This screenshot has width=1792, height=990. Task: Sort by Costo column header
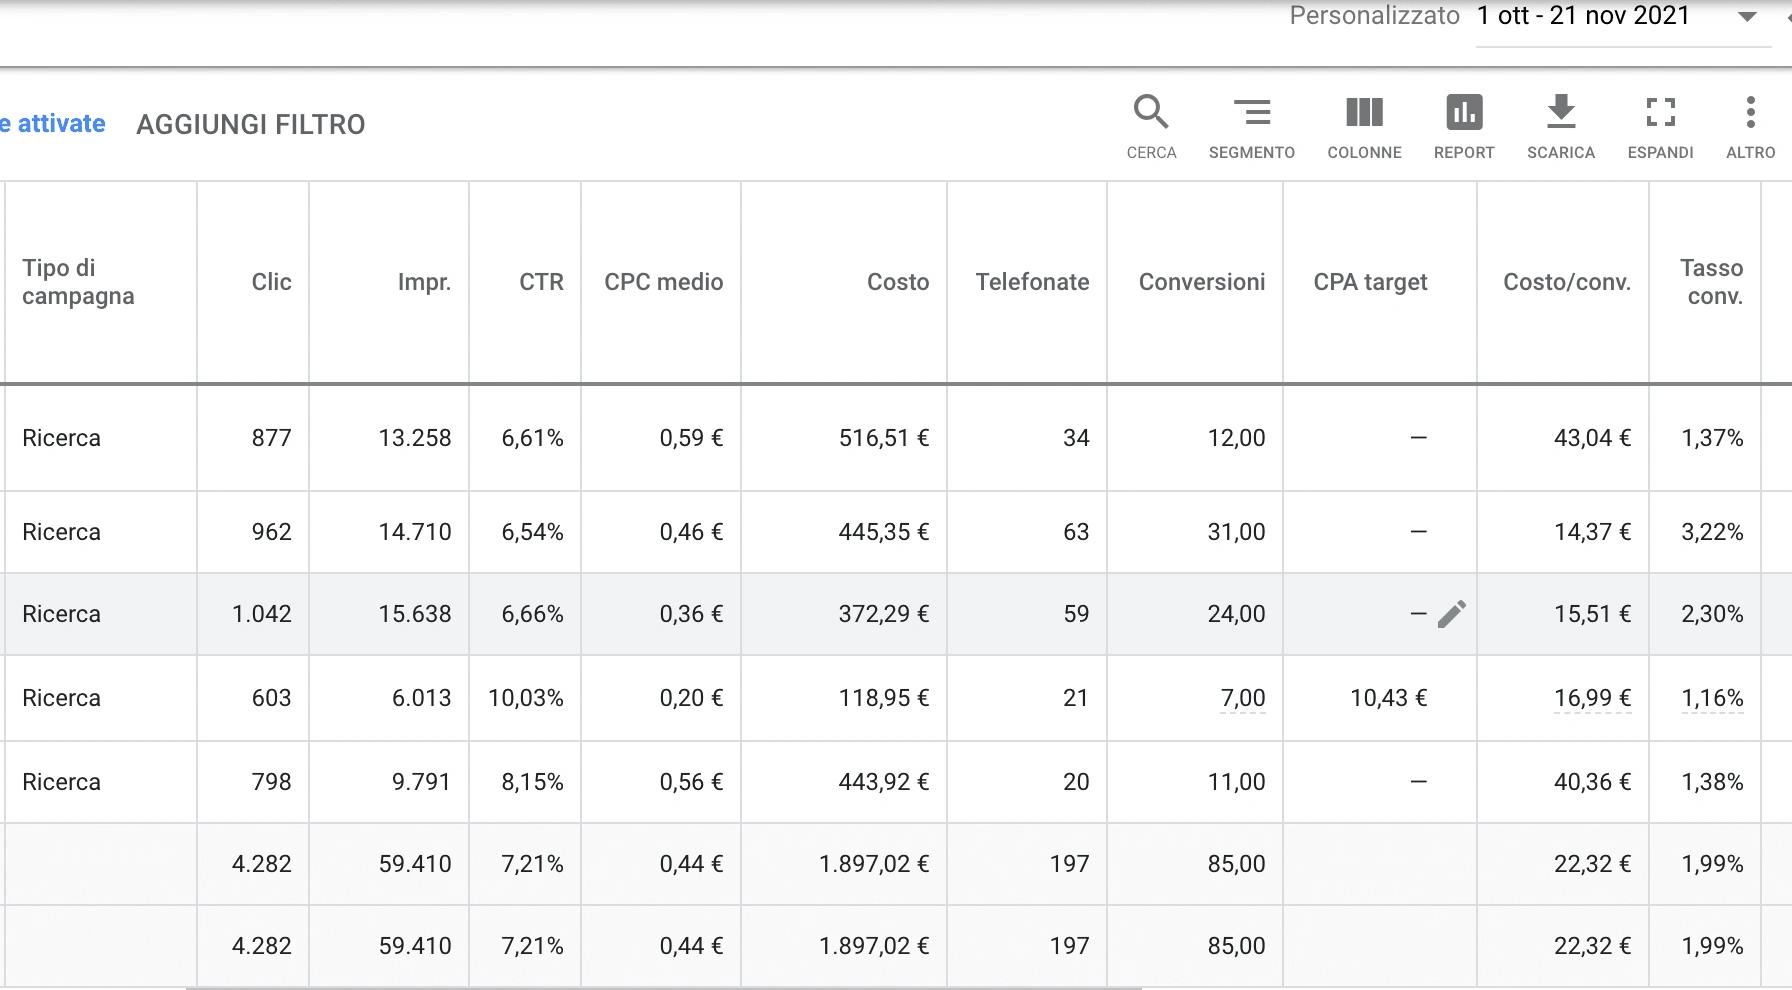click(898, 282)
